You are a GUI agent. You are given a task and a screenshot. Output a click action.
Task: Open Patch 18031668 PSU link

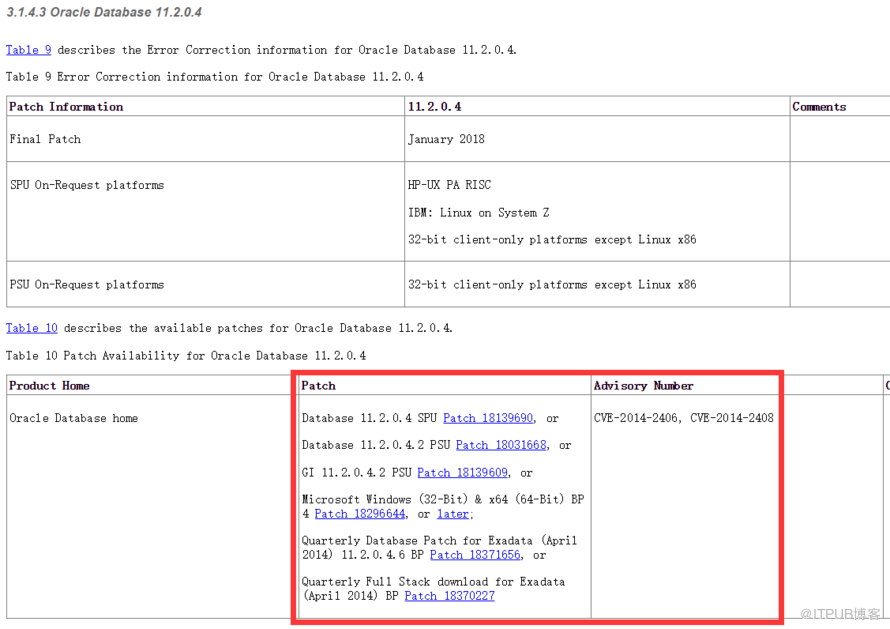point(501,445)
